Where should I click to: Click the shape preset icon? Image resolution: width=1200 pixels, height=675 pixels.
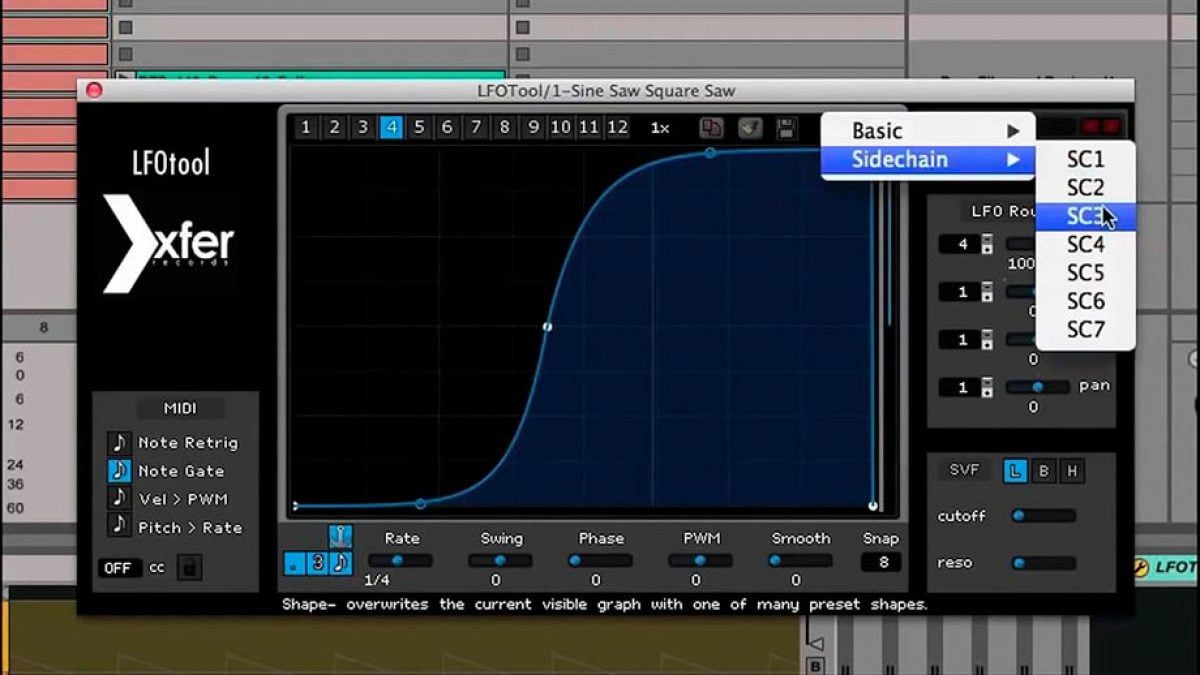(750, 128)
